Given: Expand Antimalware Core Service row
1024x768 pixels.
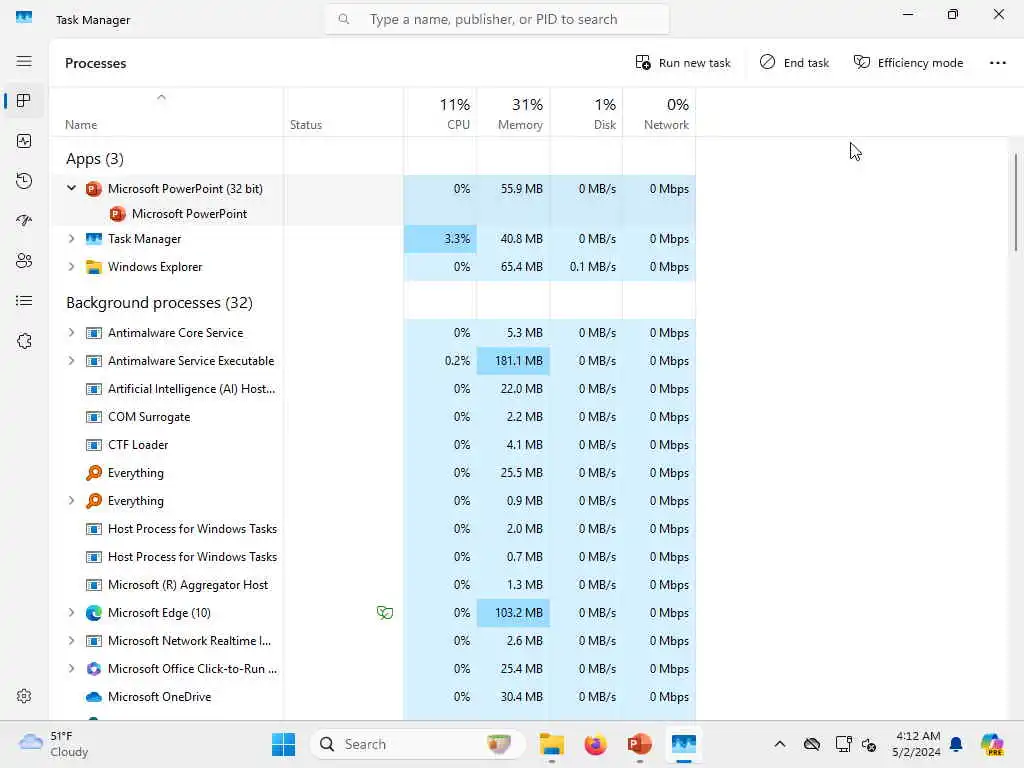Looking at the screenshot, I should (71, 332).
